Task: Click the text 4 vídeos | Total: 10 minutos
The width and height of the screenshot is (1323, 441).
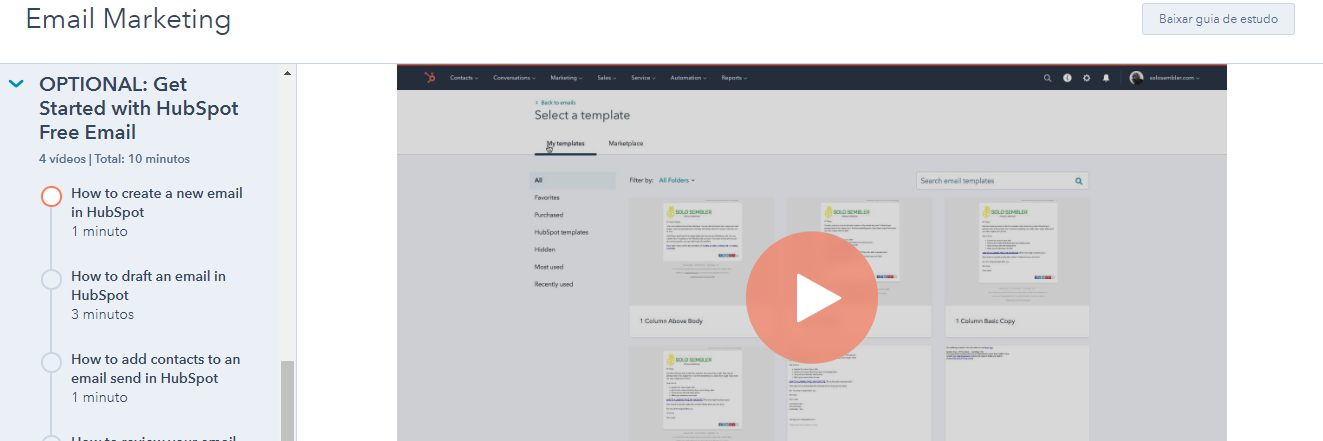Action: pos(114,158)
